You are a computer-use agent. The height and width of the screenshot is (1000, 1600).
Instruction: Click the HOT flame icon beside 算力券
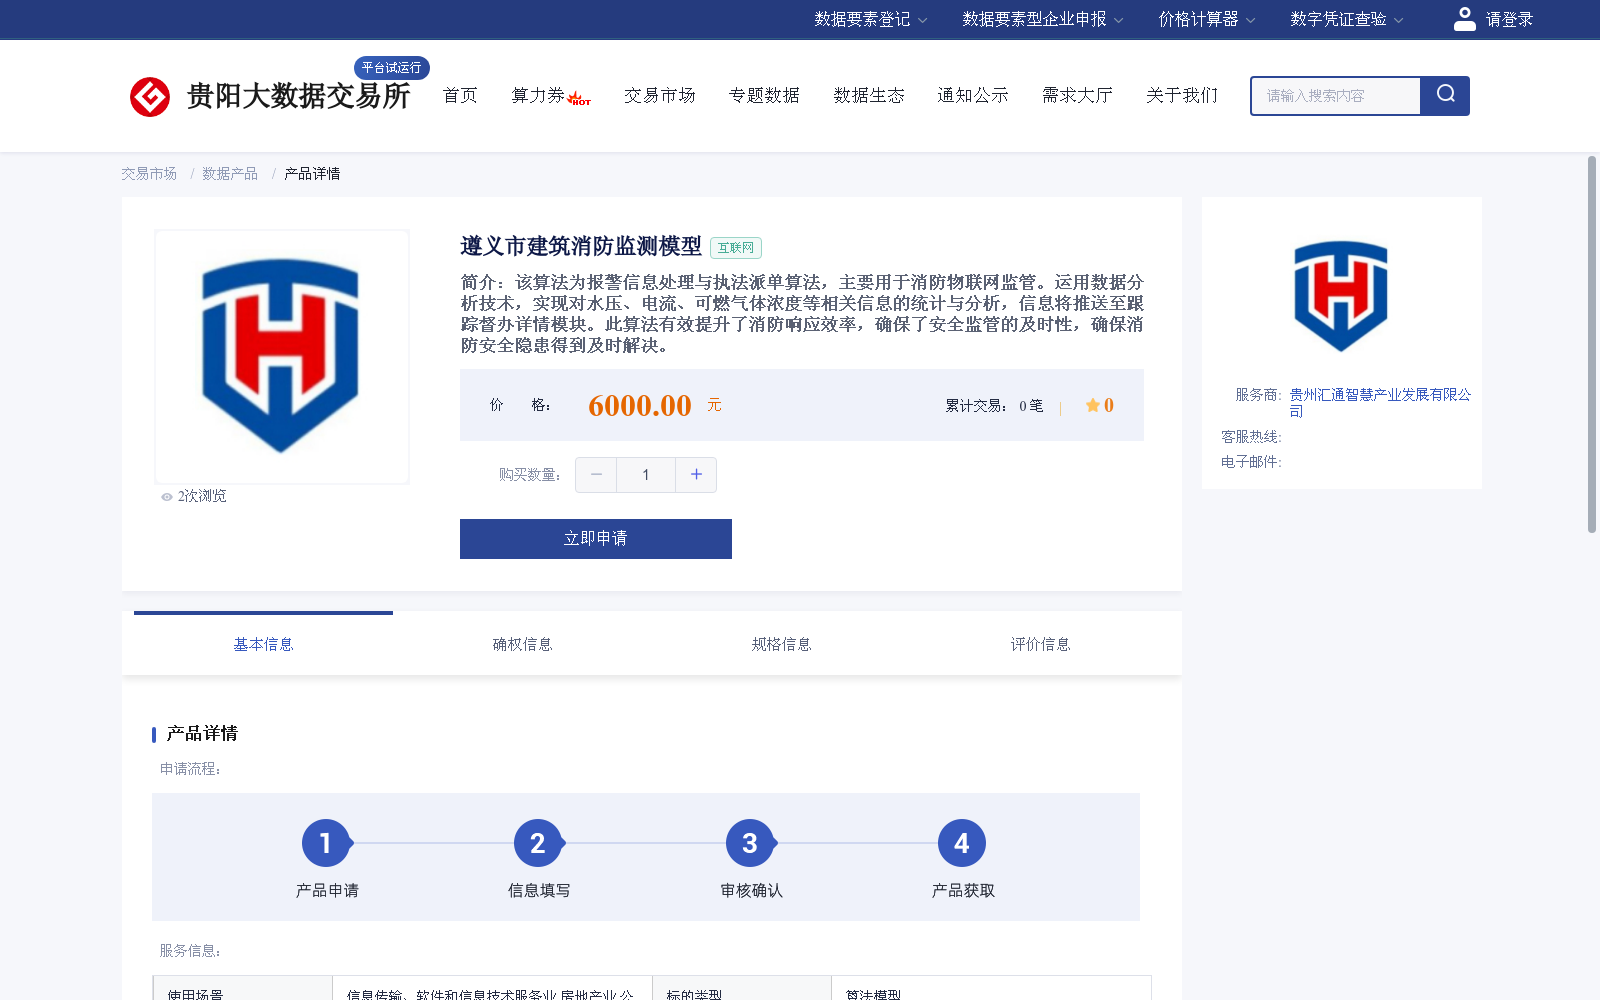(579, 98)
